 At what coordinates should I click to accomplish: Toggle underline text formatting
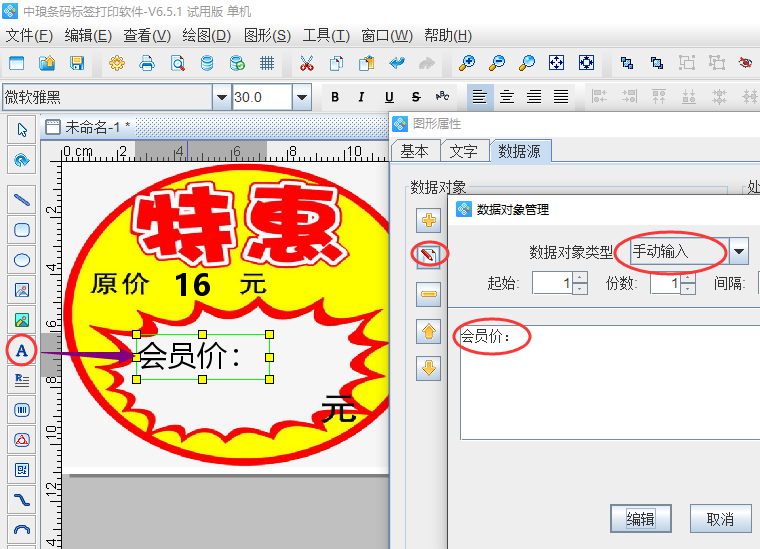(389, 98)
